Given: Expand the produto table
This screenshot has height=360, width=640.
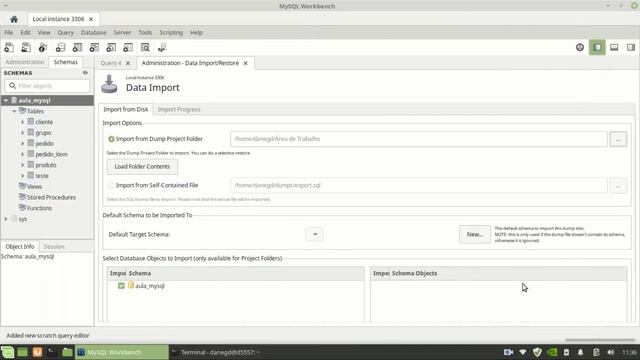Looking at the screenshot, I should click(22, 165).
